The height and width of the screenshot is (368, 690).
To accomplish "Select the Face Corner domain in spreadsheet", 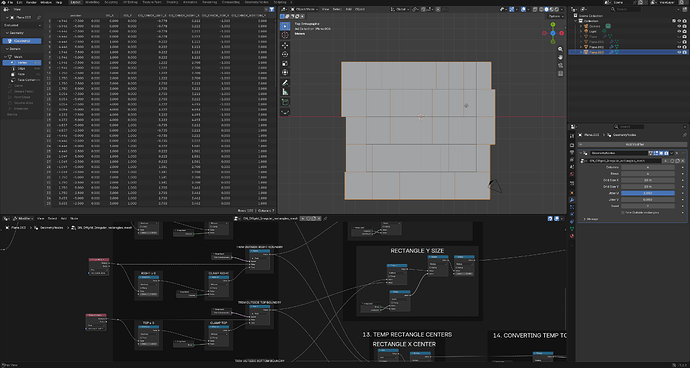I will tap(22, 80).
